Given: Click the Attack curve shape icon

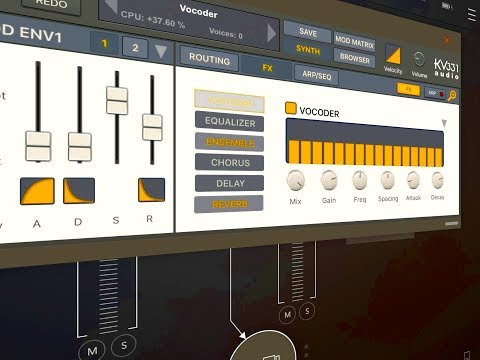Looking at the screenshot, I should coord(37,191).
